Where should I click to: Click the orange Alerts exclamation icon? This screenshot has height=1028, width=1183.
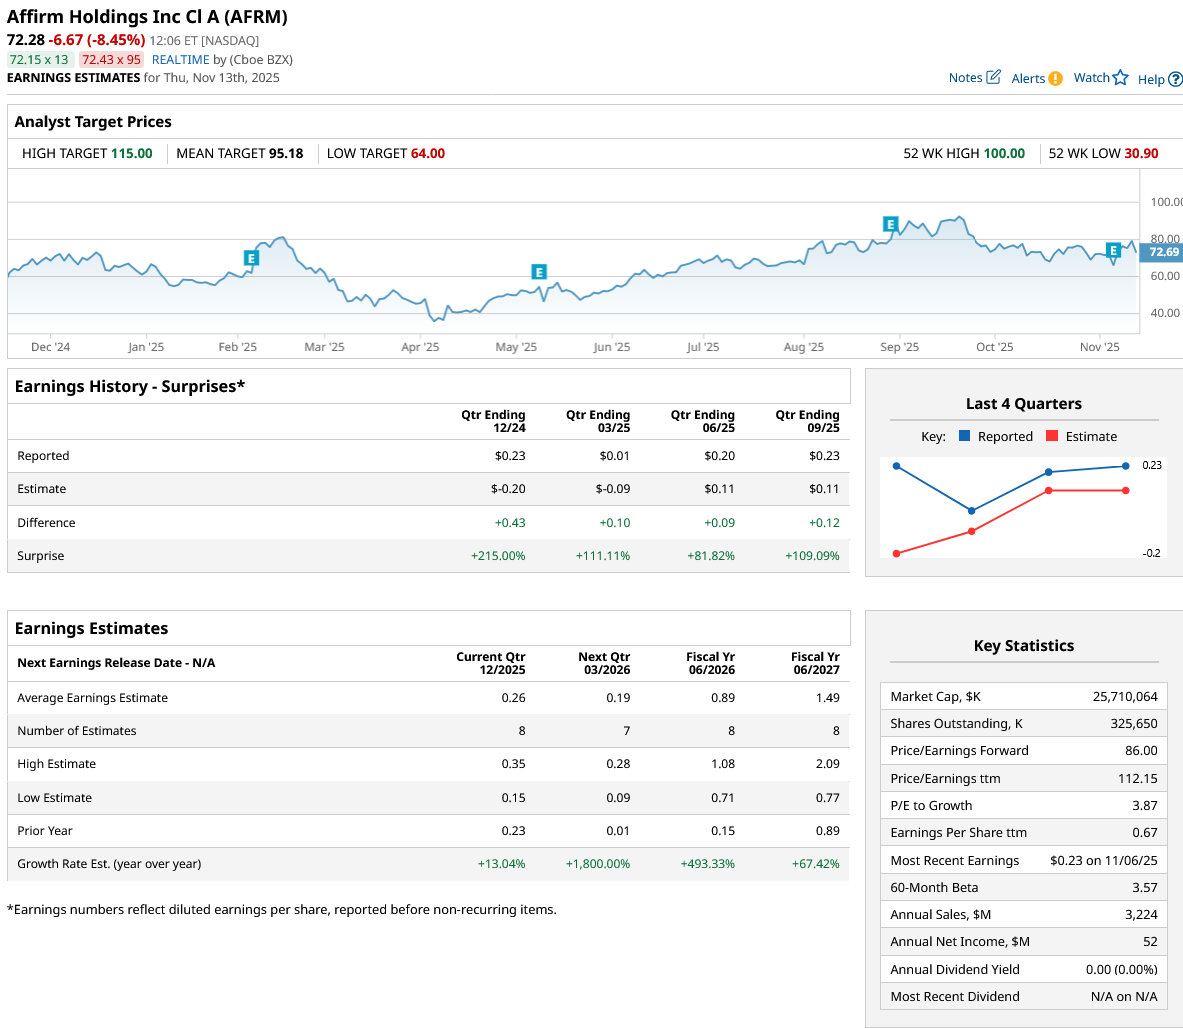click(1055, 78)
